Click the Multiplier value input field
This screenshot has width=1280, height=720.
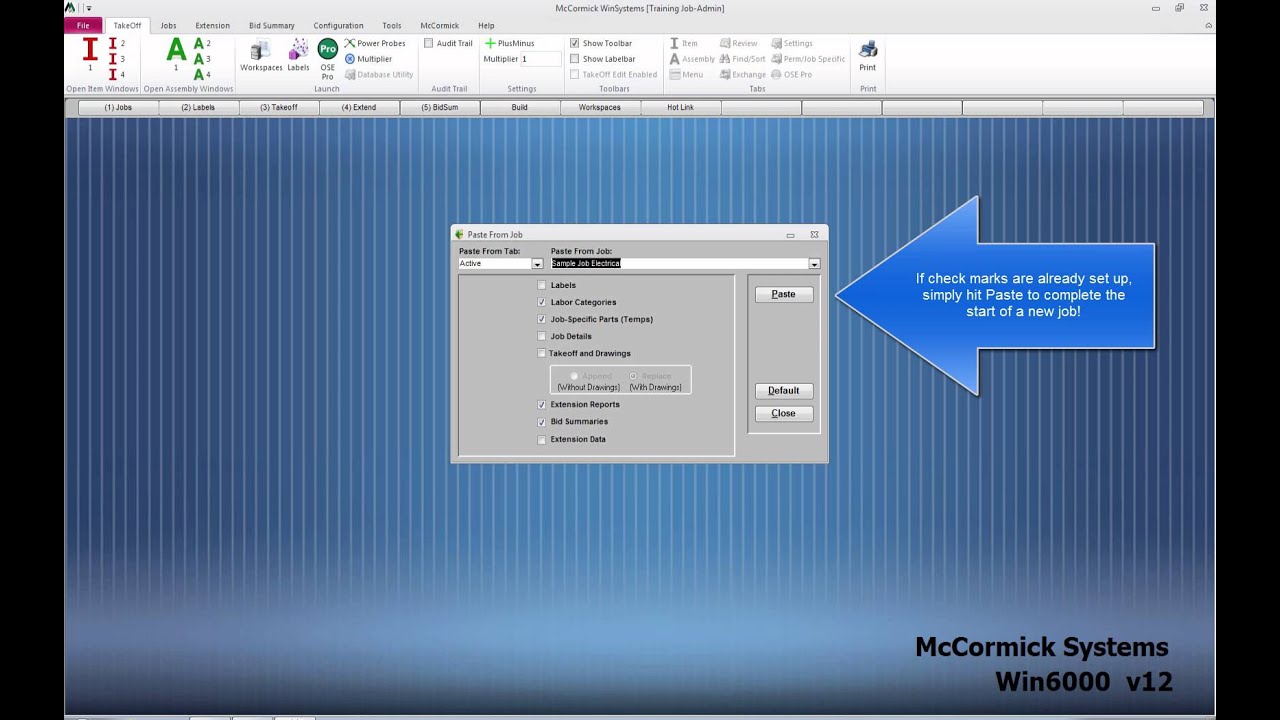[540, 59]
